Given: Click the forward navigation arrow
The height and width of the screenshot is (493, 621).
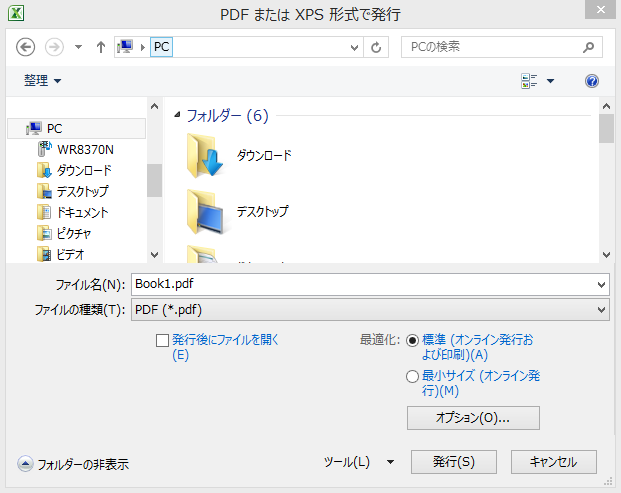Looking at the screenshot, I should pyautogui.click(x=54, y=47).
